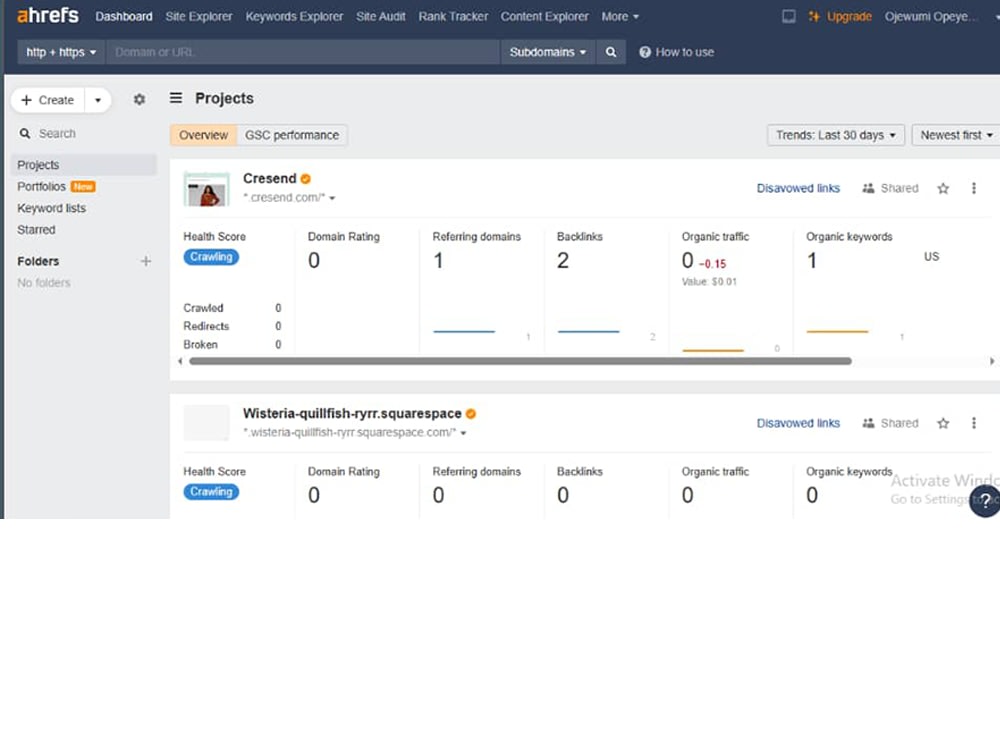Click the Domain or URL input field

click(x=303, y=52)
